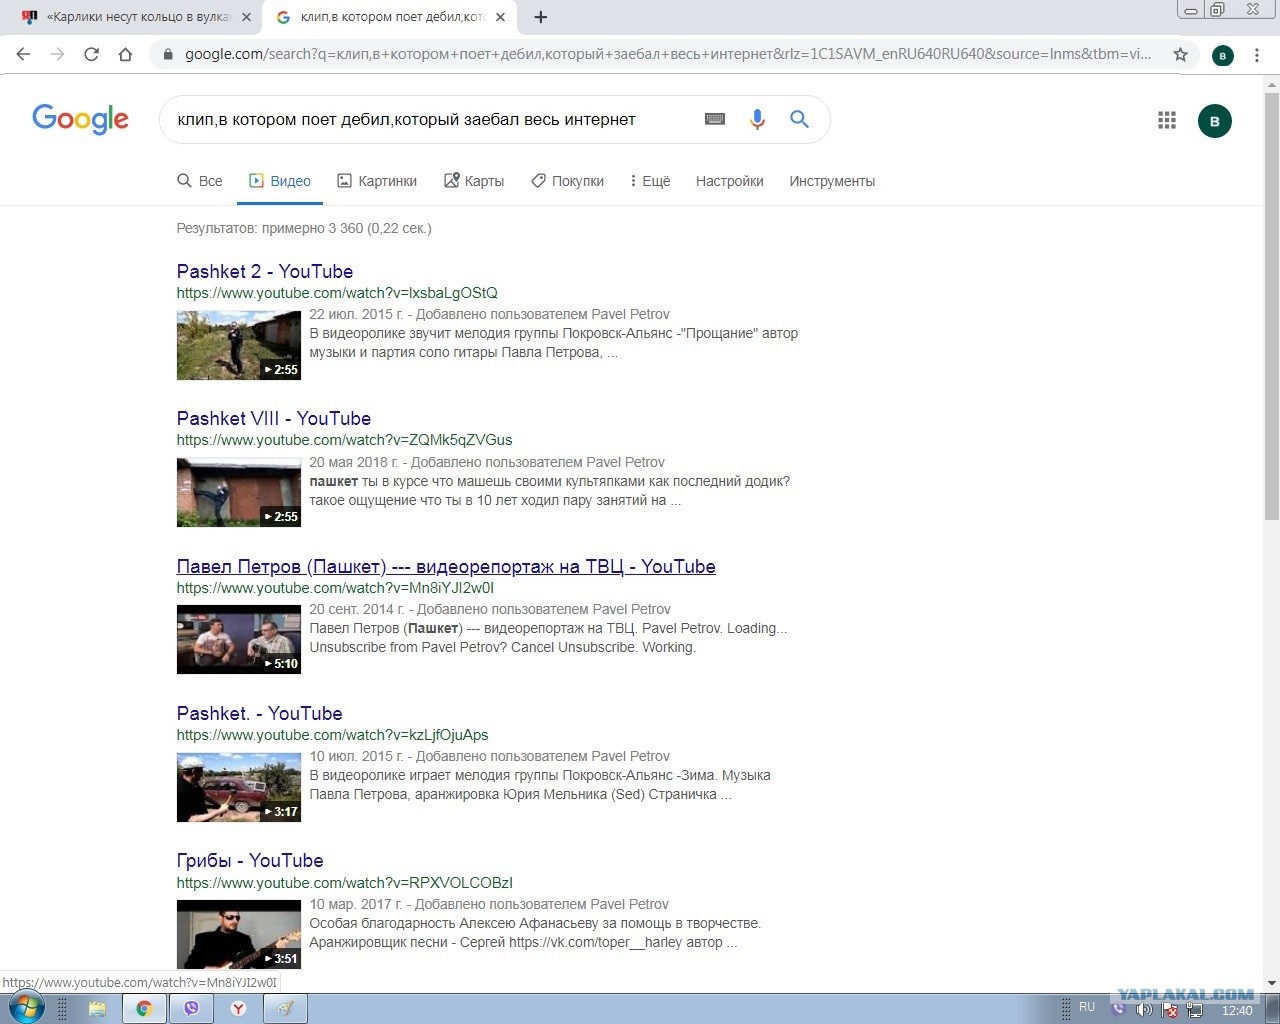Image resolution: width=1280 pixels, height=1024 pixels.
Task: Open the Google account avatar menu
Action: coord(1215,121)
